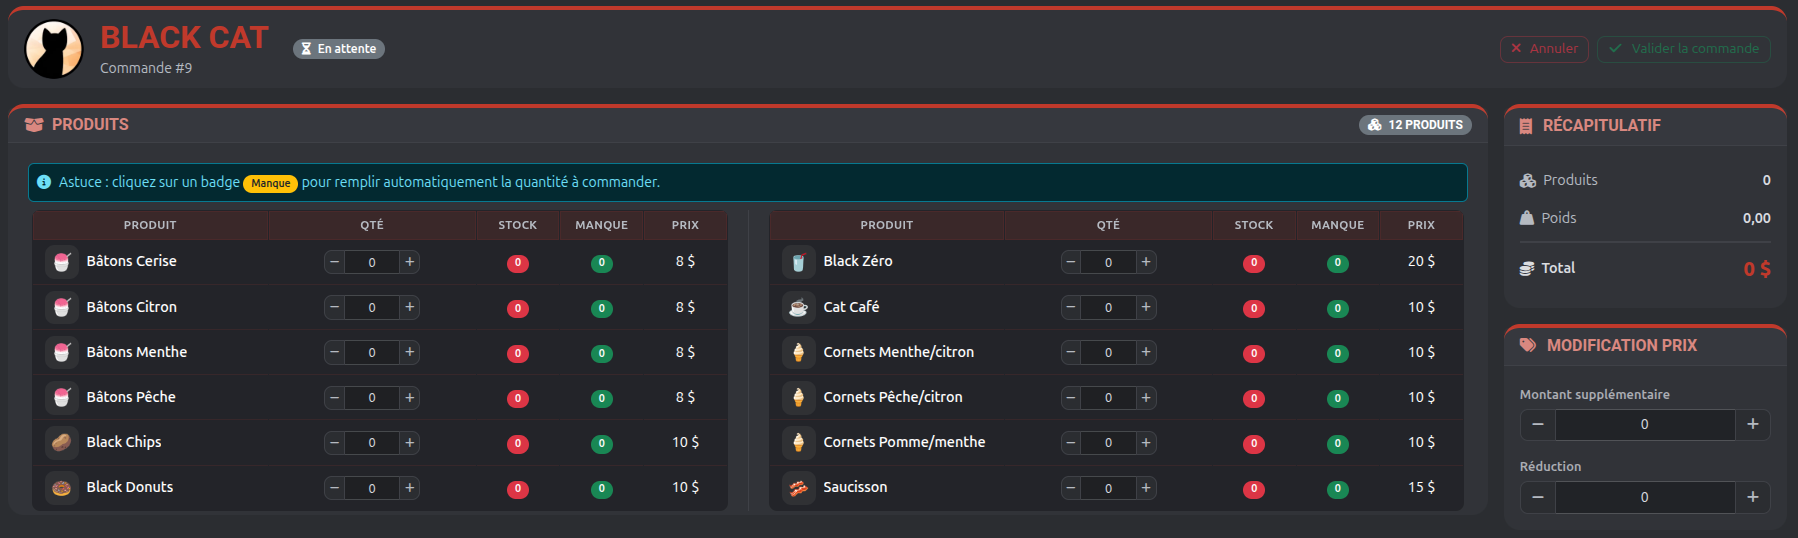1798x538 pixels.
Task: Click the Black Donuts product icon
Action: [62, 488]
